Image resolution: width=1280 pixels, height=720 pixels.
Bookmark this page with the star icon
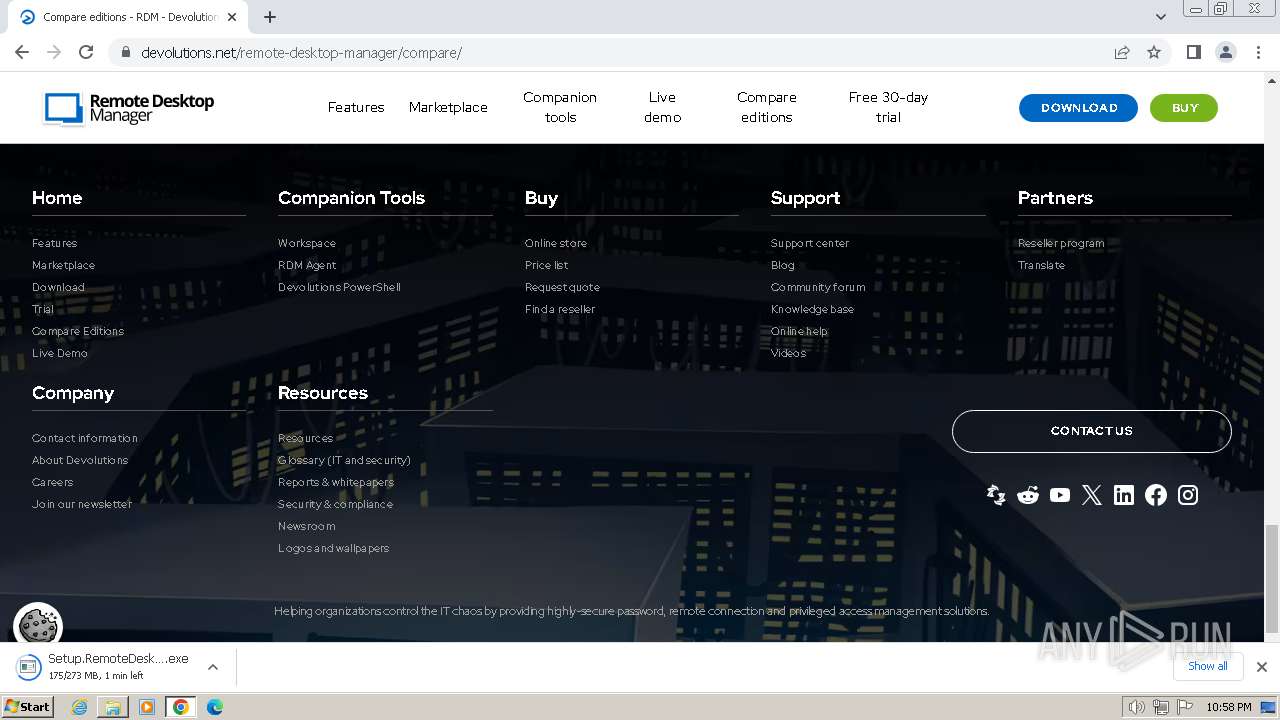1154,52
